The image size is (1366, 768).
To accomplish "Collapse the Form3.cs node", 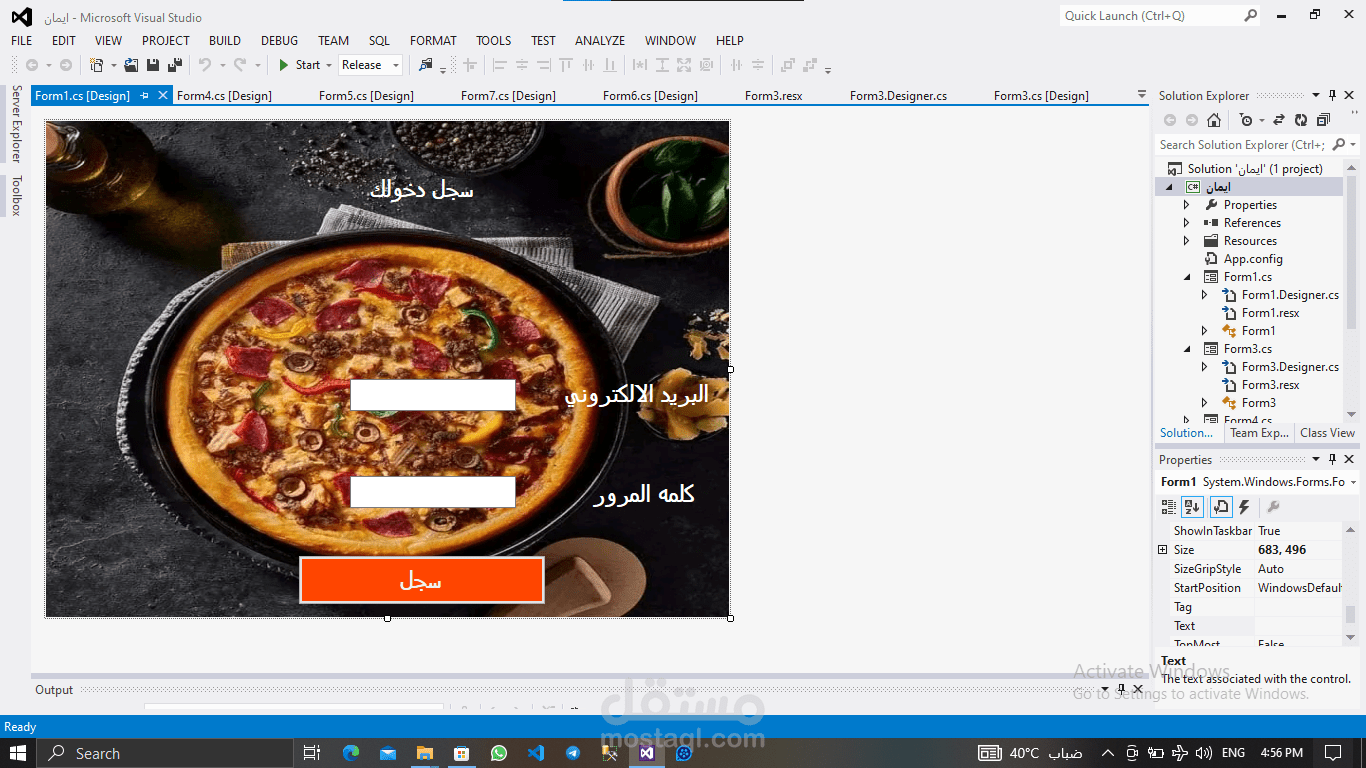I will (x=1187, y=349).
